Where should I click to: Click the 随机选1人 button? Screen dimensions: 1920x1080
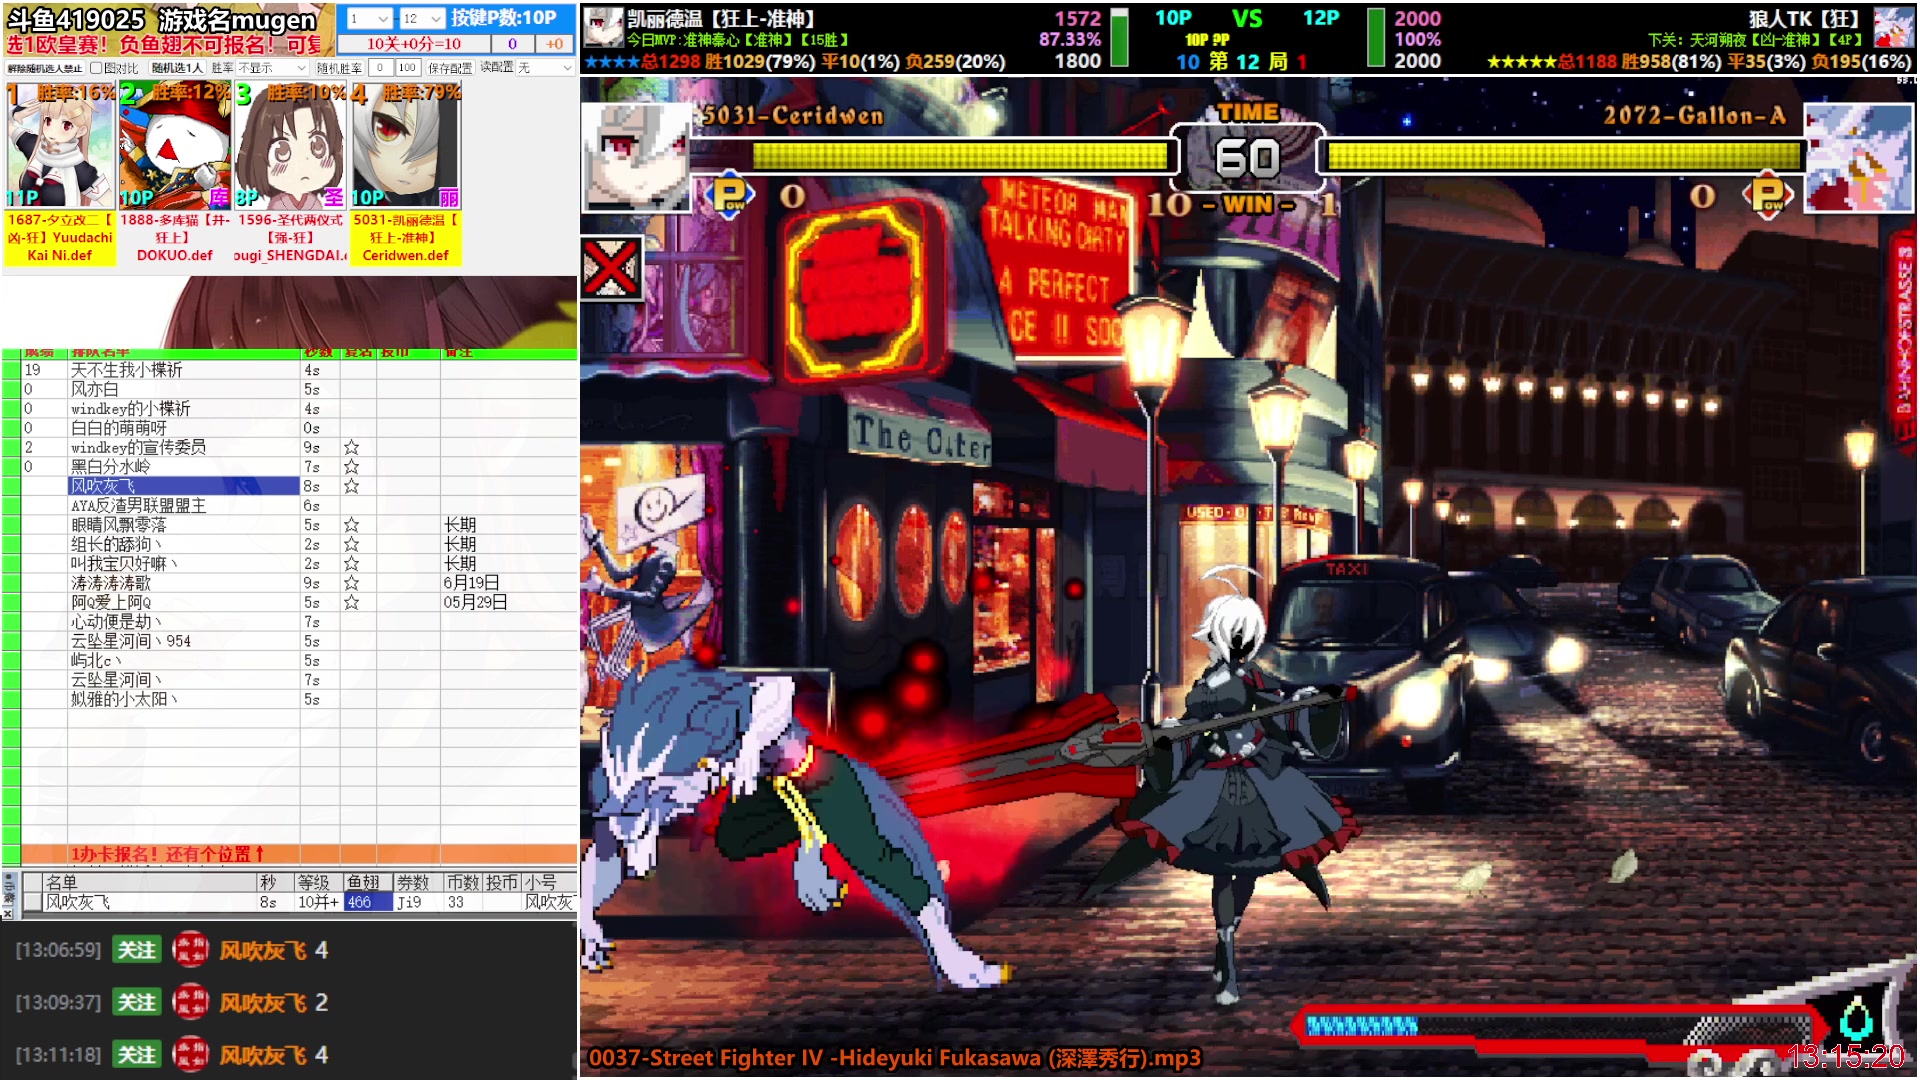(177, 68)
